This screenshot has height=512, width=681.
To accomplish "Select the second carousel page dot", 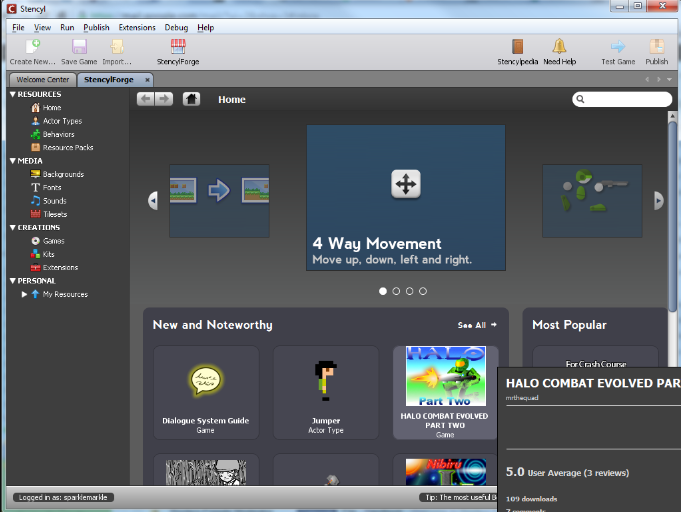I will [x=396, y=291].
